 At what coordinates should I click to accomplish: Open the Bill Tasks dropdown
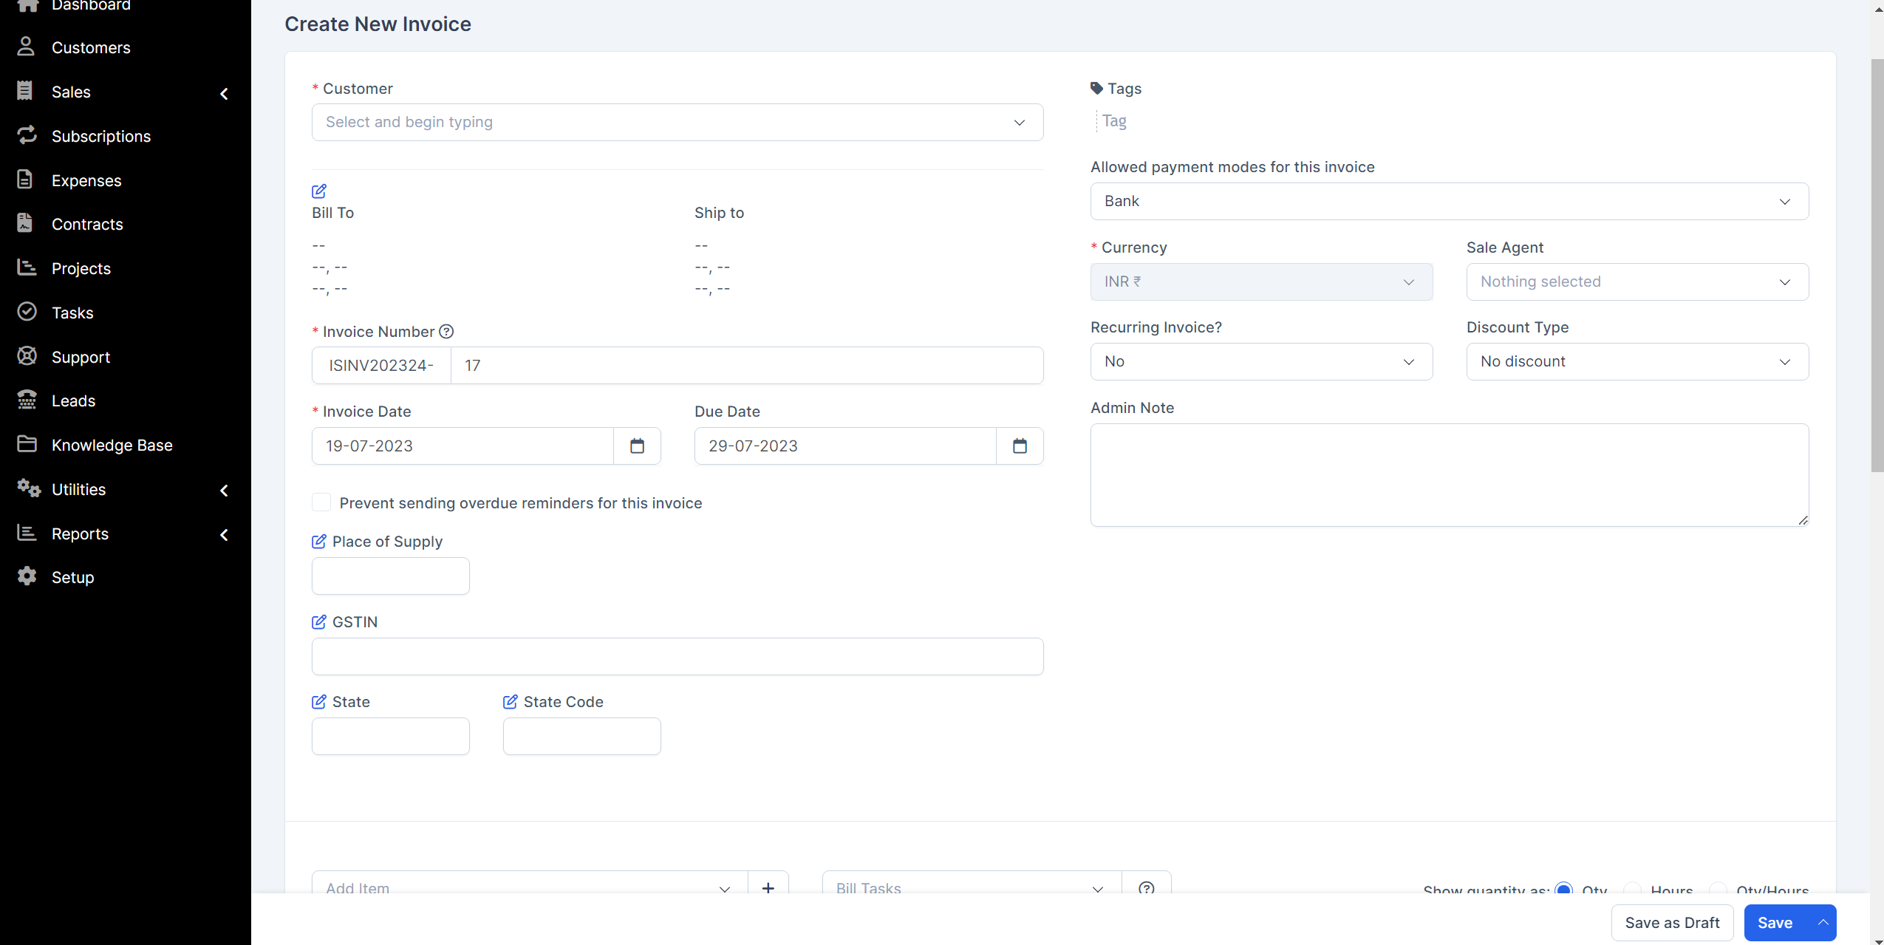coord(971,887)
